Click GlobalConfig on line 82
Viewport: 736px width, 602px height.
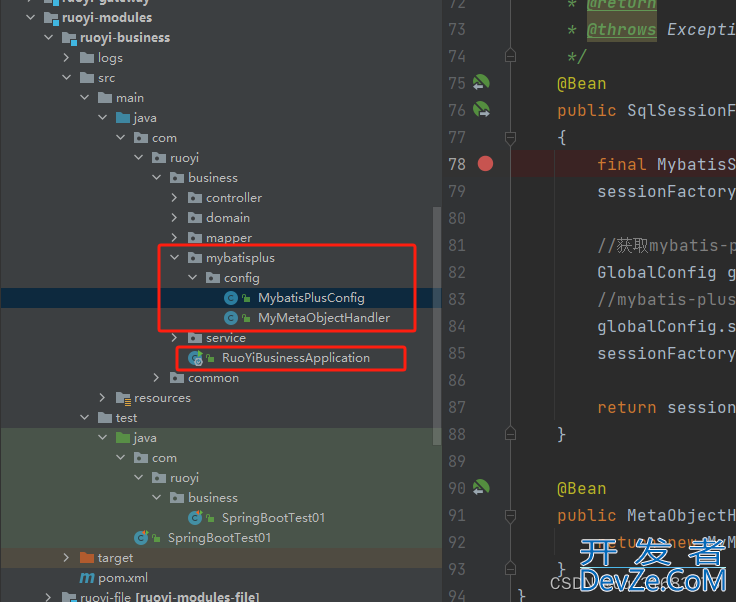pyautogui.click(x=657, y=272)
